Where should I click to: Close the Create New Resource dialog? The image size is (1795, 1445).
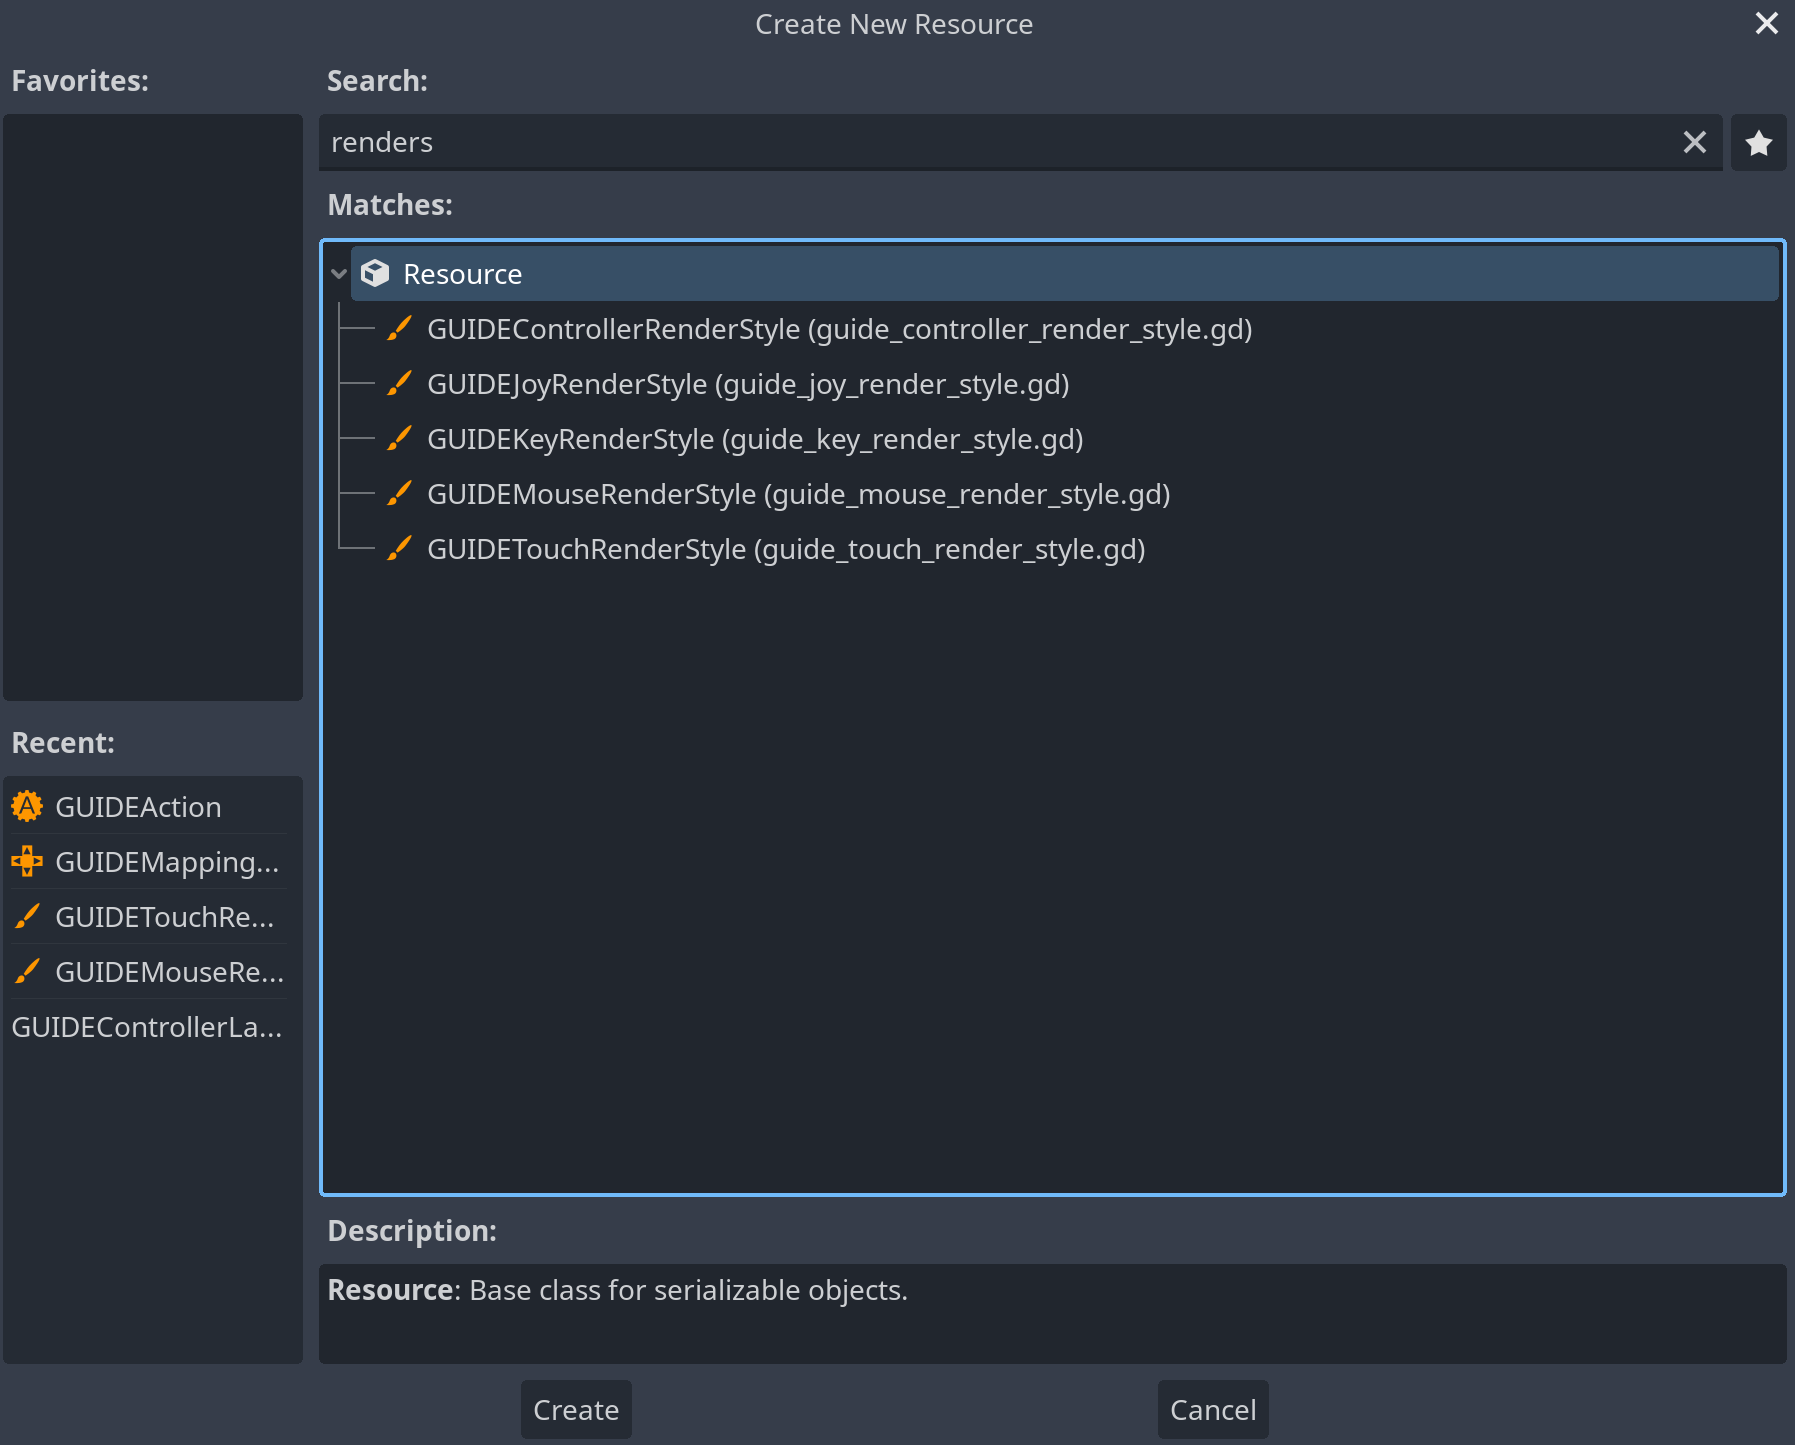[1766, 23]
